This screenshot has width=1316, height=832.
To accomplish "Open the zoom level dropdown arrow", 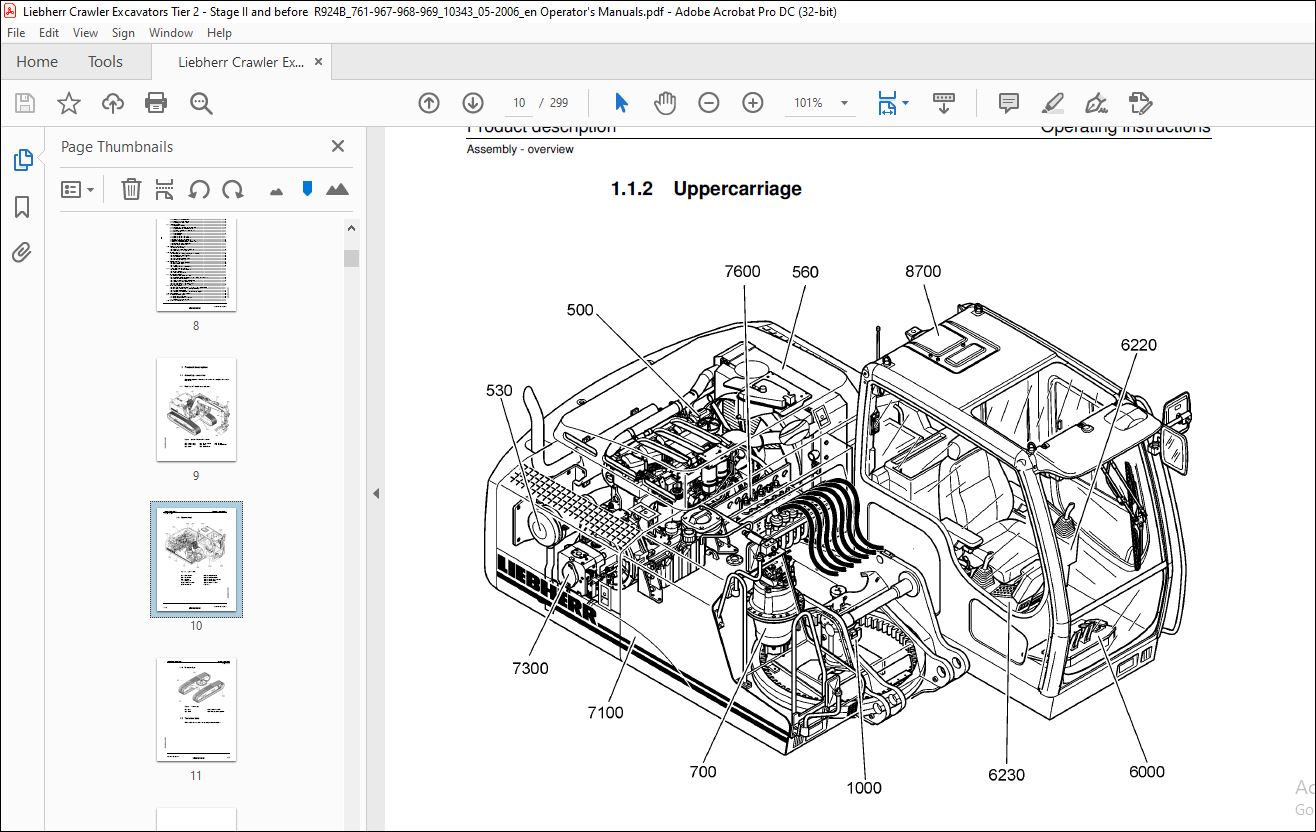I will 845,103.
